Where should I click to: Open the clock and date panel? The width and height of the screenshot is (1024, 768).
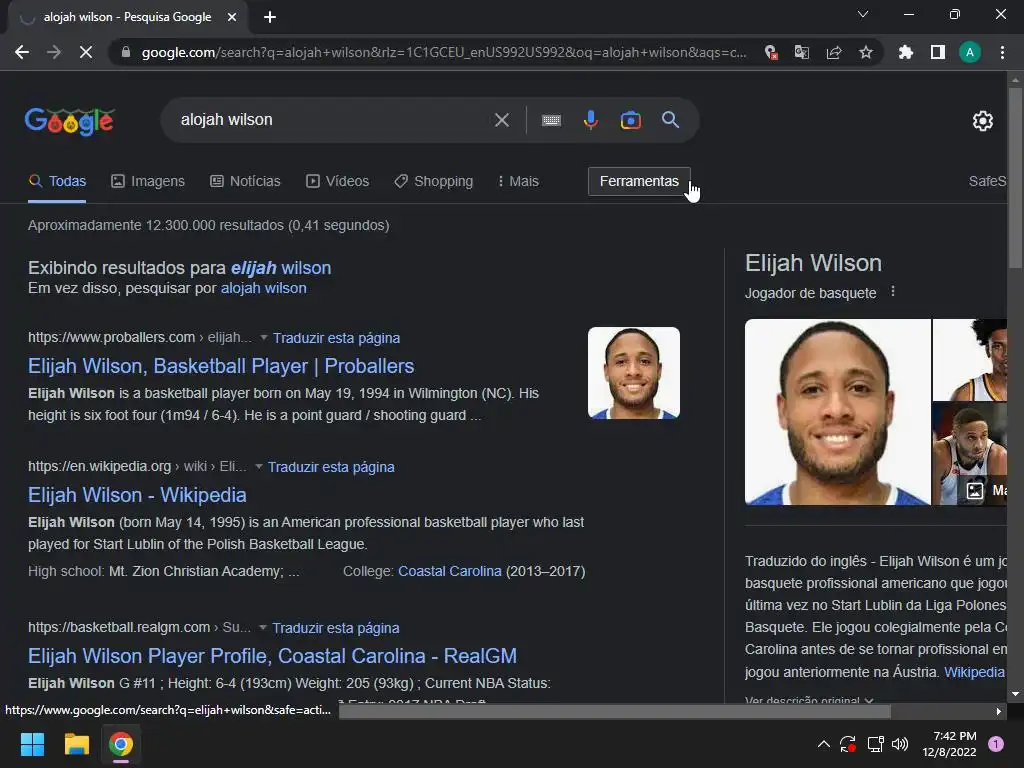(x=950, y=744)
